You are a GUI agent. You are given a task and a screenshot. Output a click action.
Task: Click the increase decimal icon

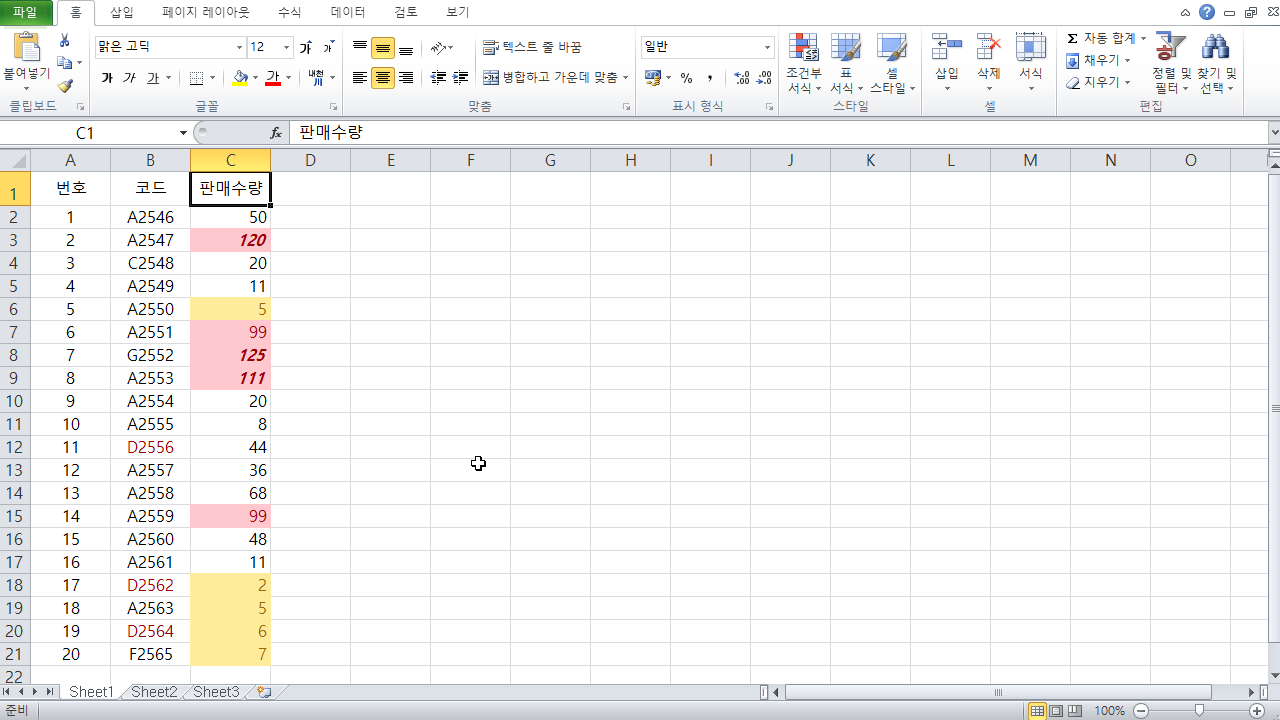click(x=741, y=78)
